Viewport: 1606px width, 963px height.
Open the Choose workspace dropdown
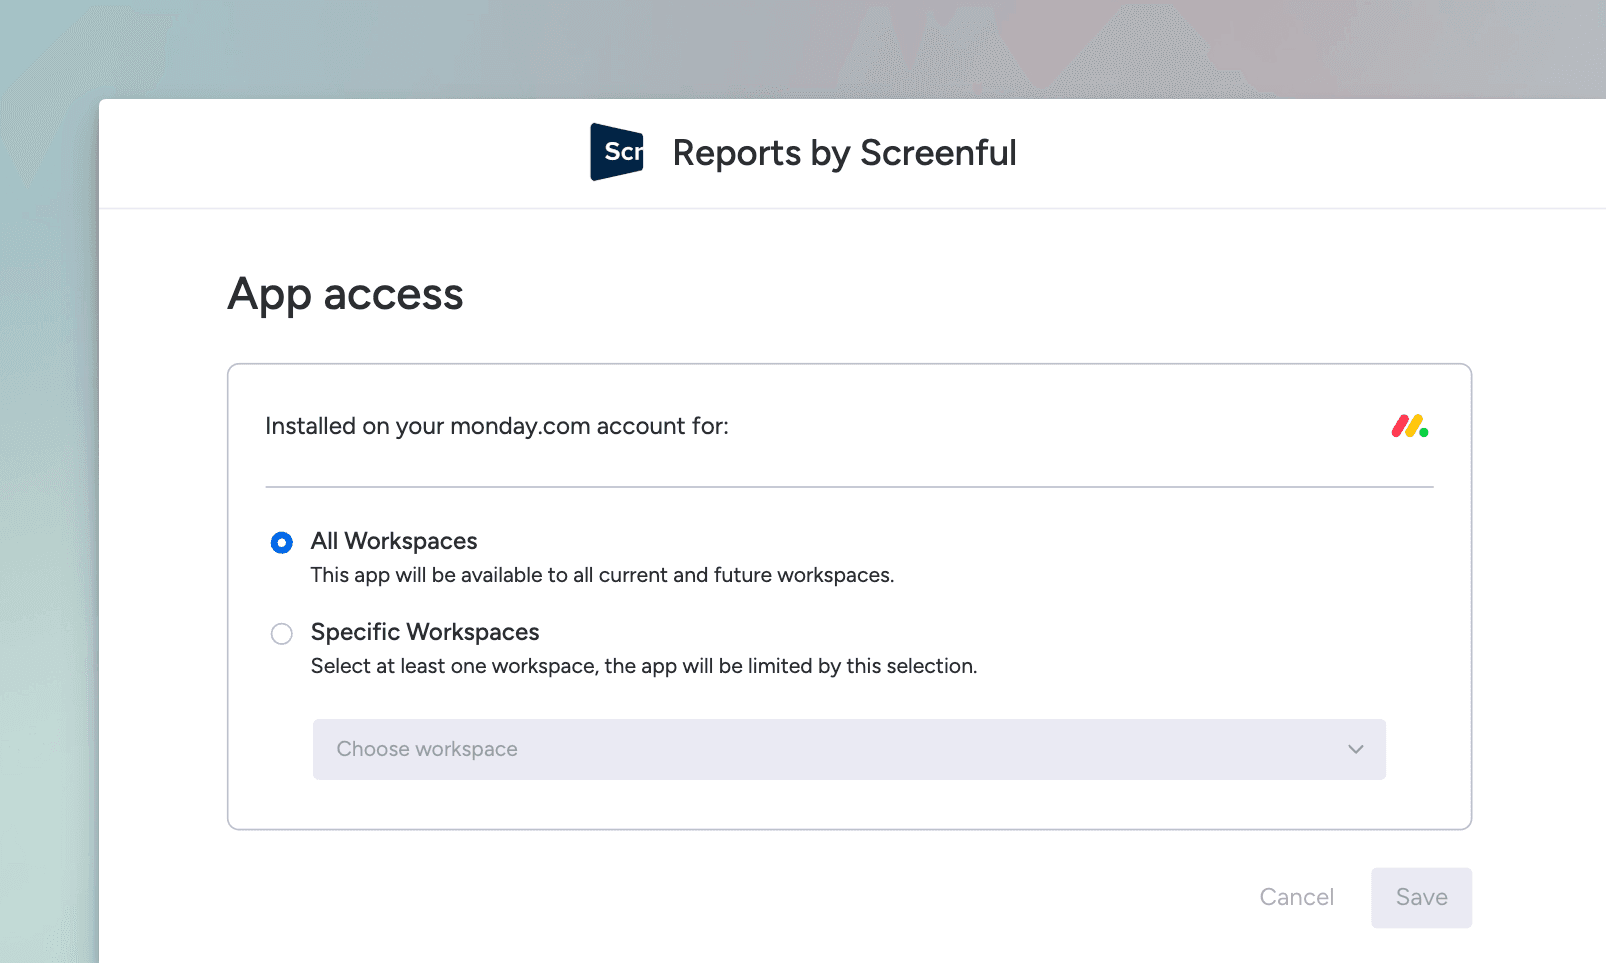click(x=848, y=749)
